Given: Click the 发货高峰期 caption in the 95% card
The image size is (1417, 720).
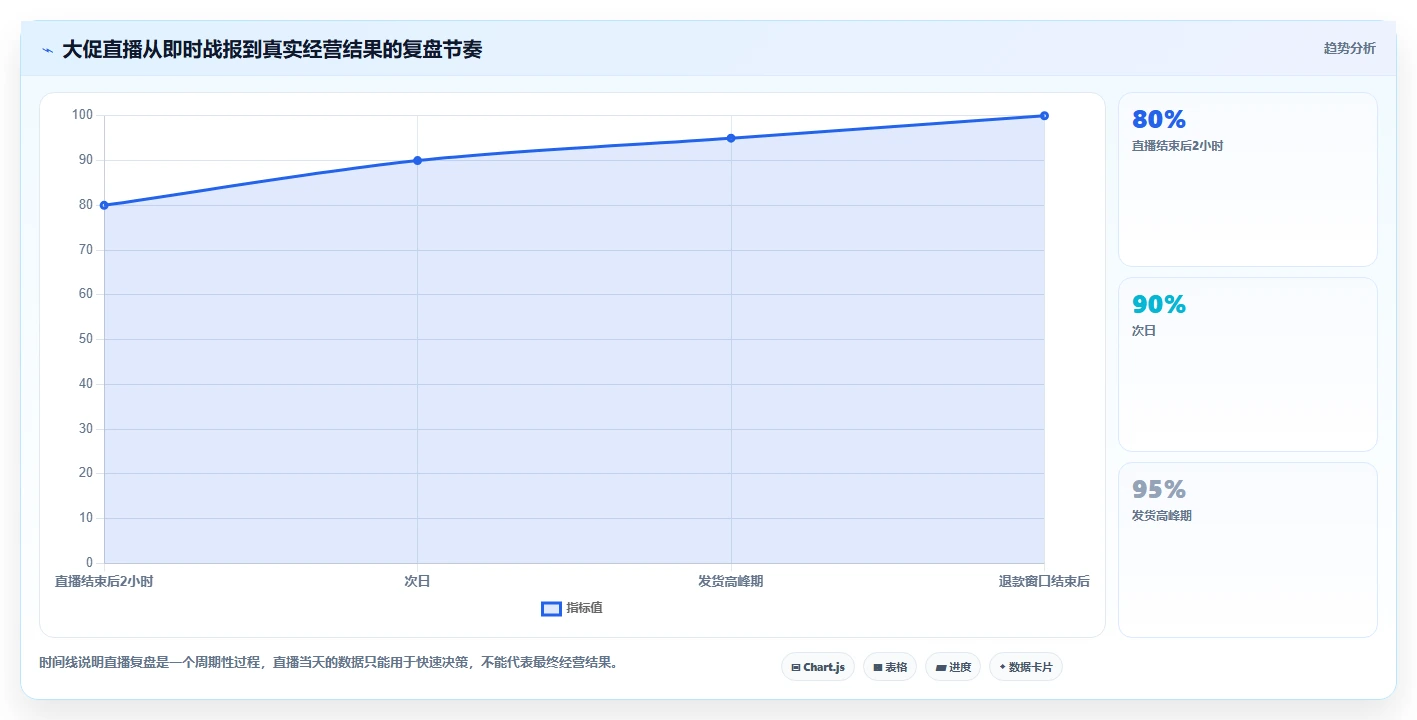Looking at the screenshot, I should [x=1162, y=516].
